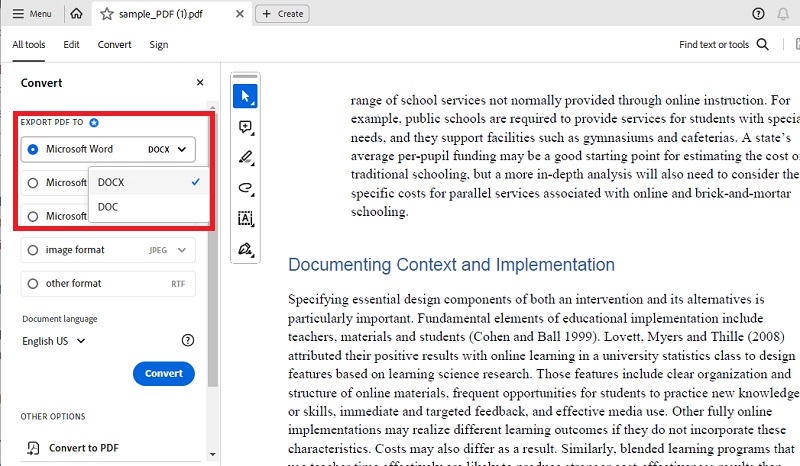The width and height of the screenshot is (800, 466).
Task: Open the Document language help icon
Action: 188,340
